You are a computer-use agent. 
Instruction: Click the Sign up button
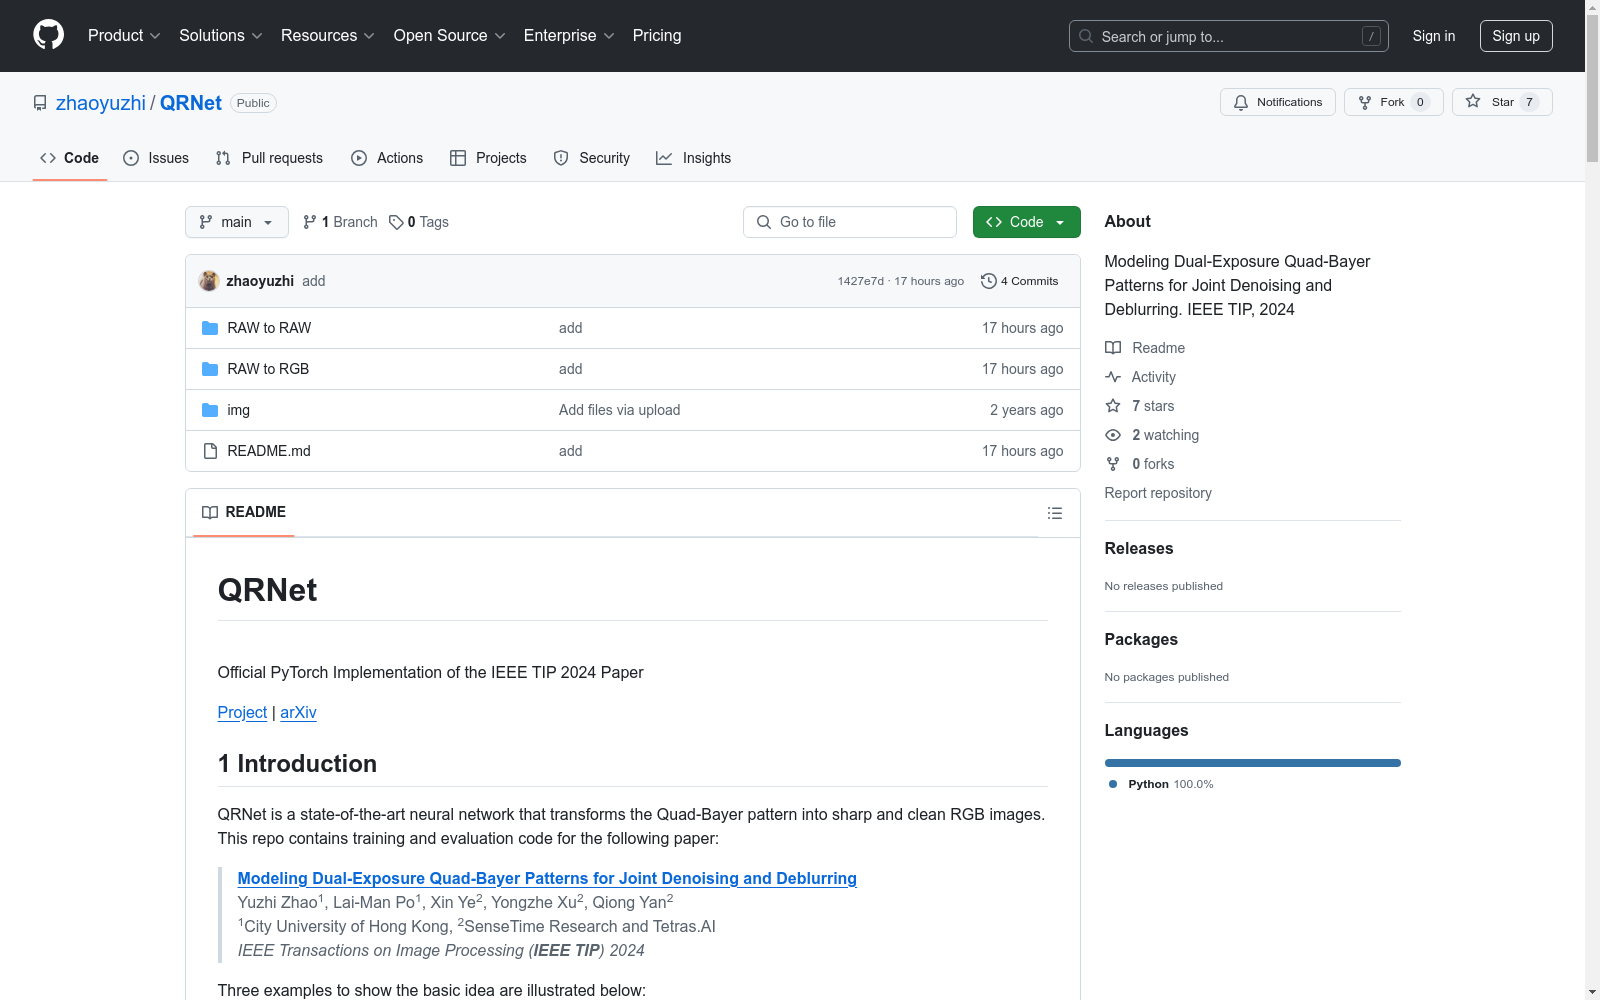[x=1516, y=36]
